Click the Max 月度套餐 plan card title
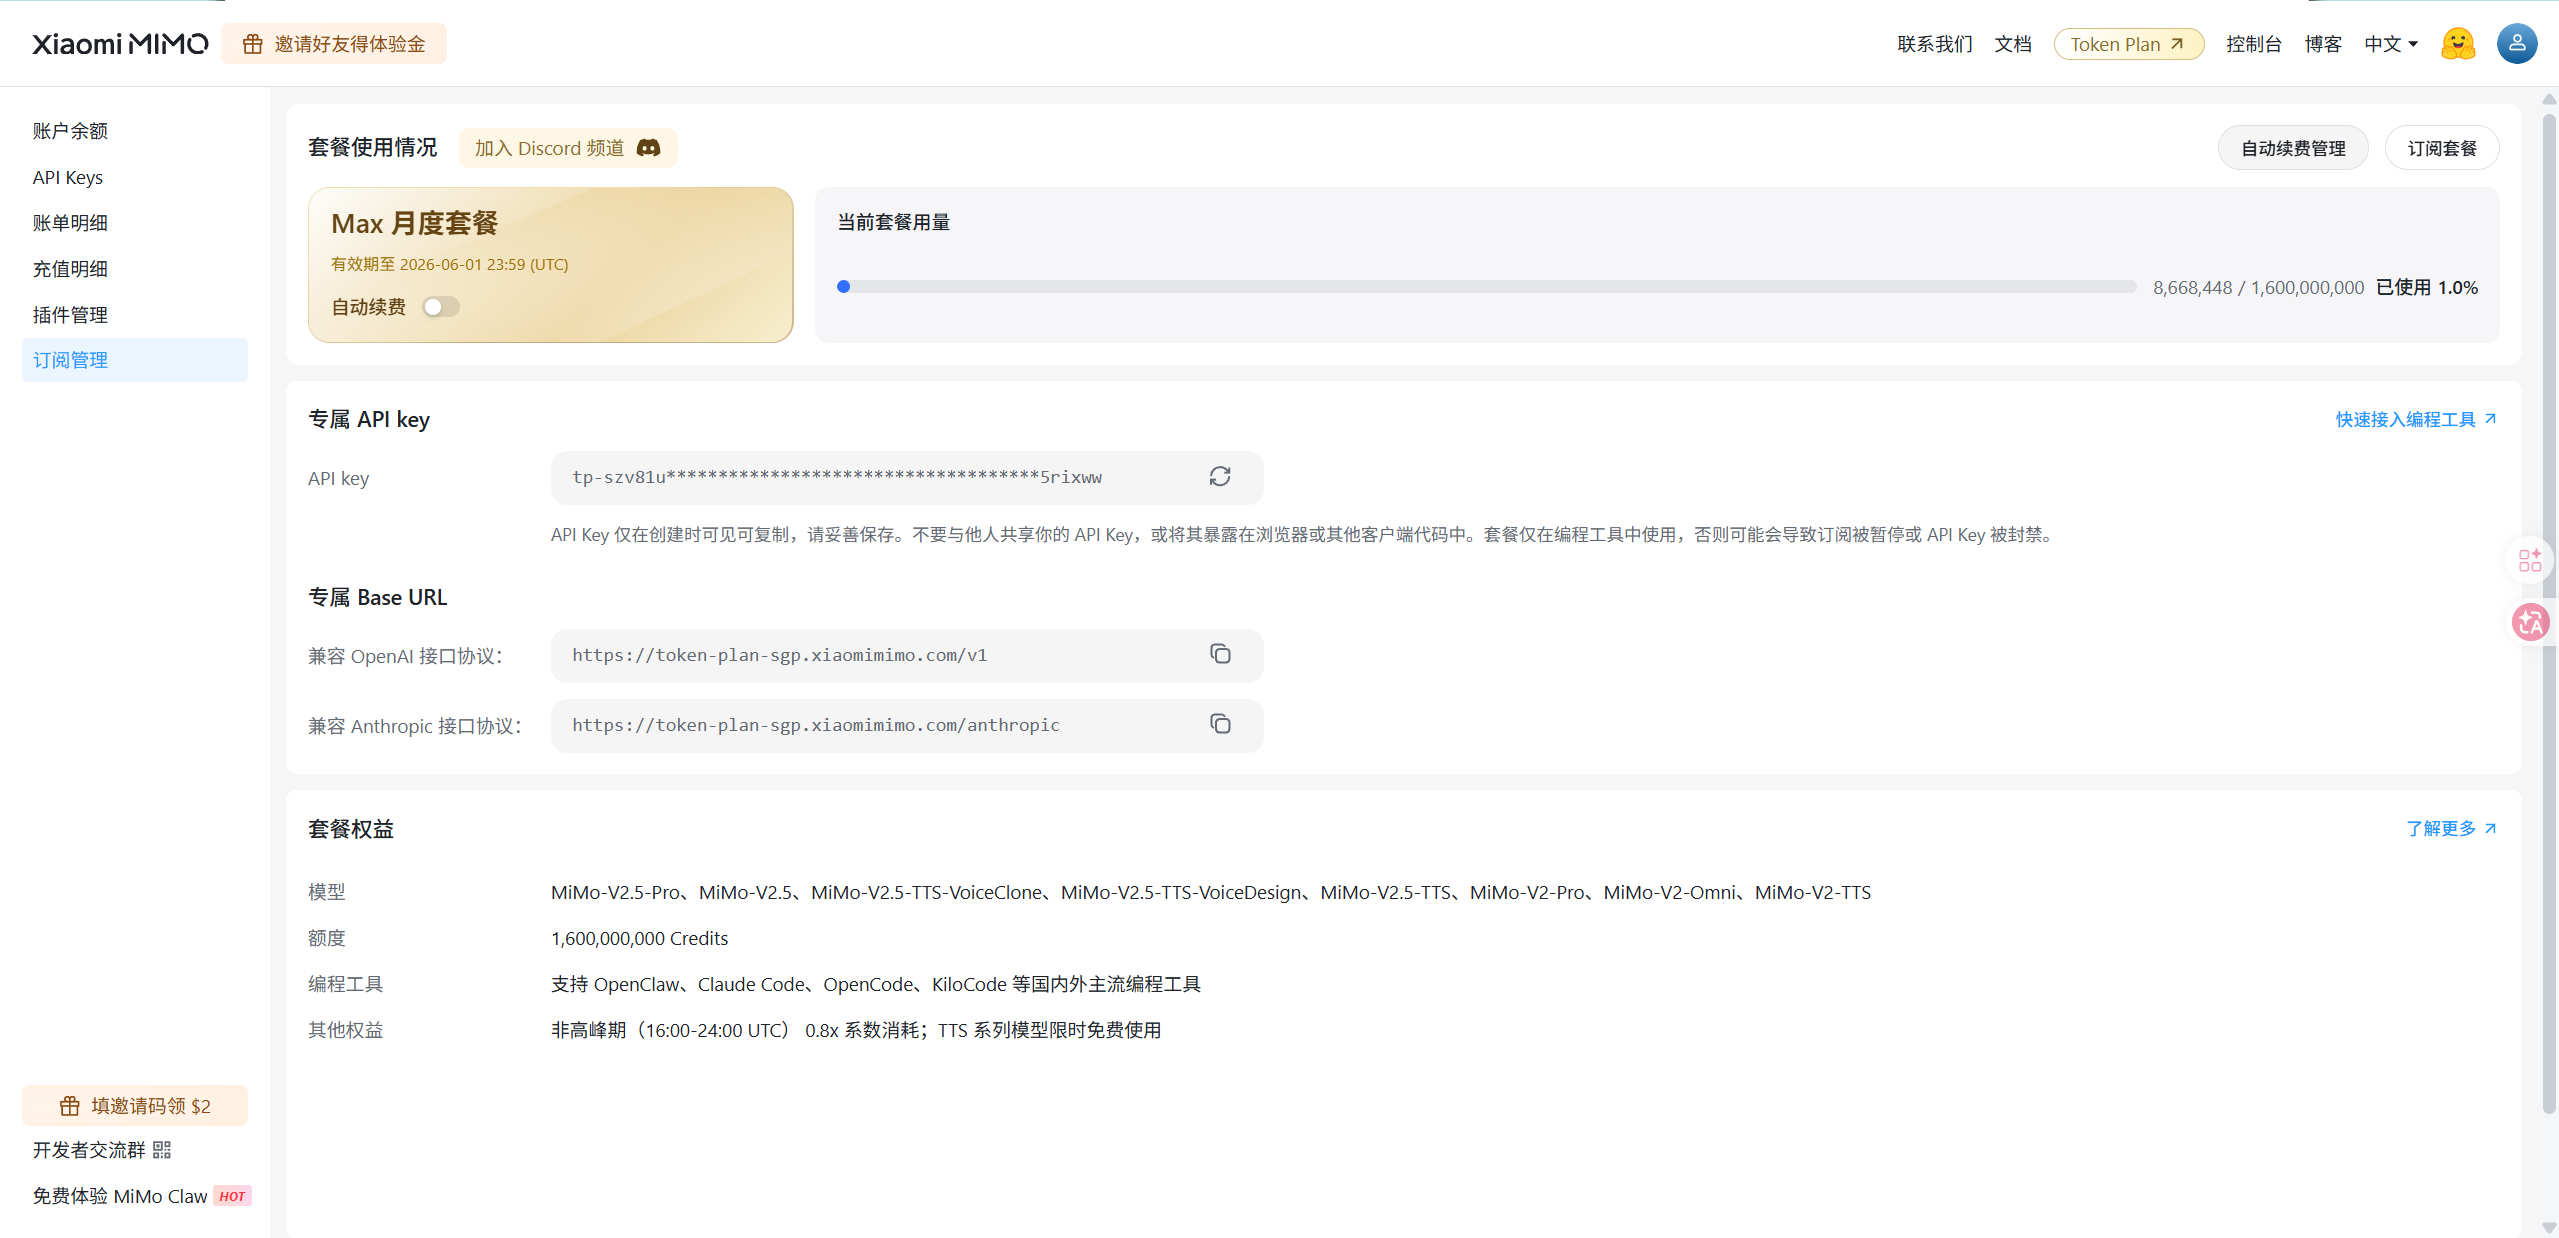This screenshot has width=2559, height=1238. pos(415,223)
